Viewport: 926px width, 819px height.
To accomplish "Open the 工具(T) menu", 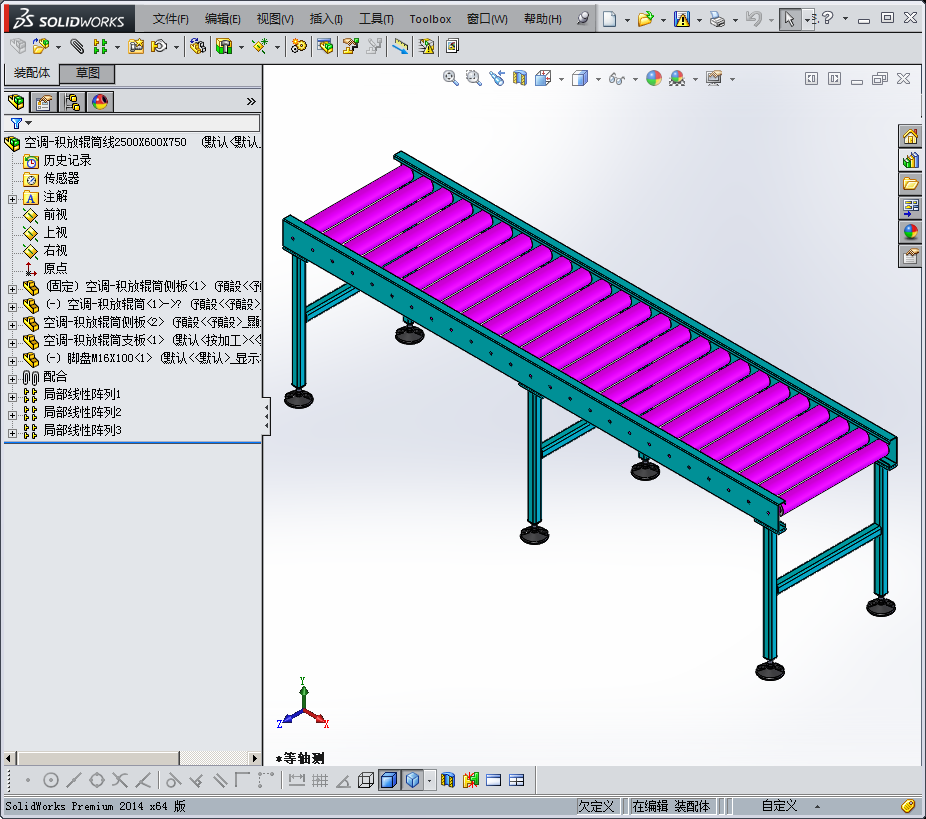I will click(376, 19).
